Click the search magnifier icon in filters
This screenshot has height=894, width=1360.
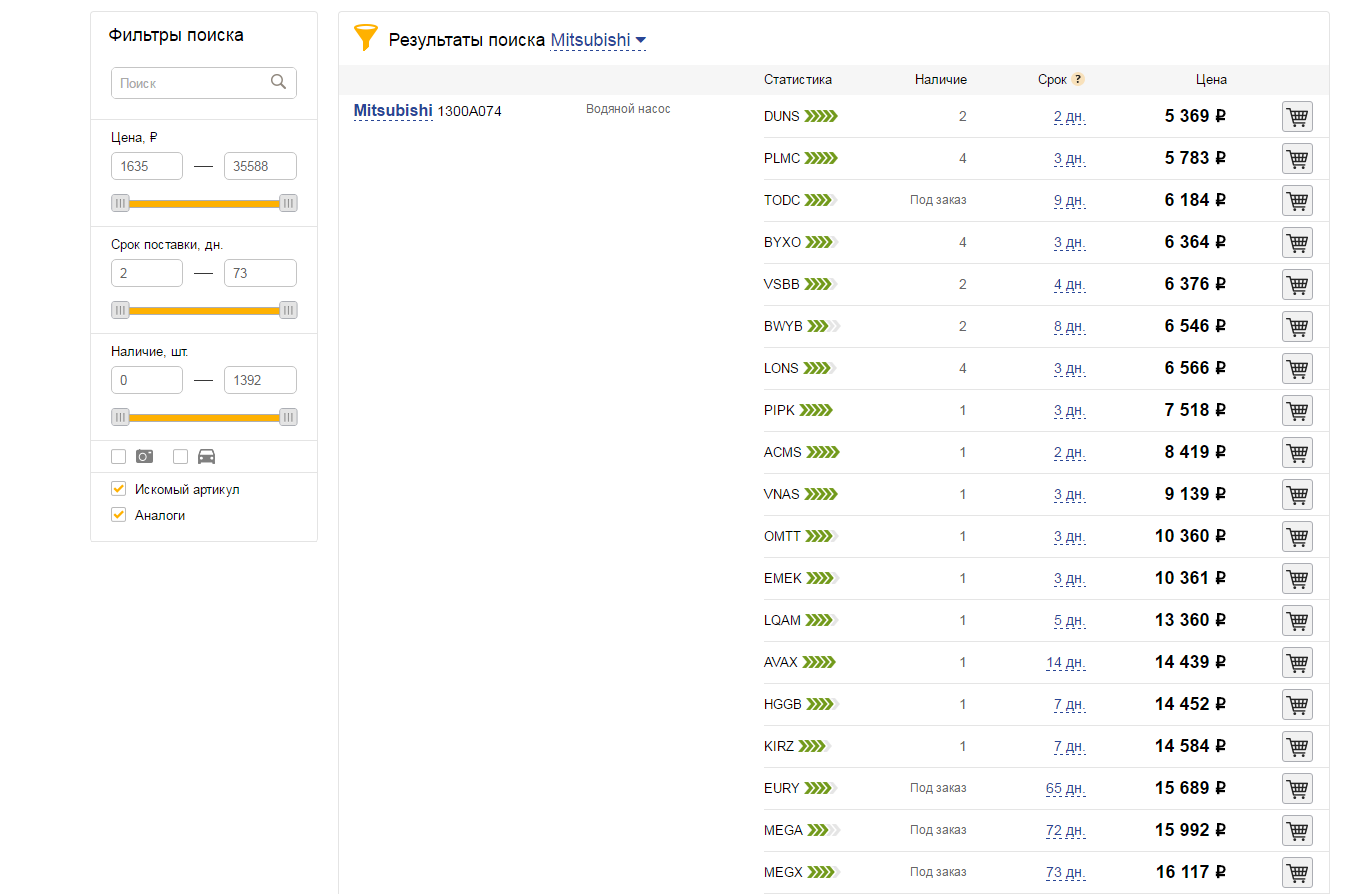point(279,83)
